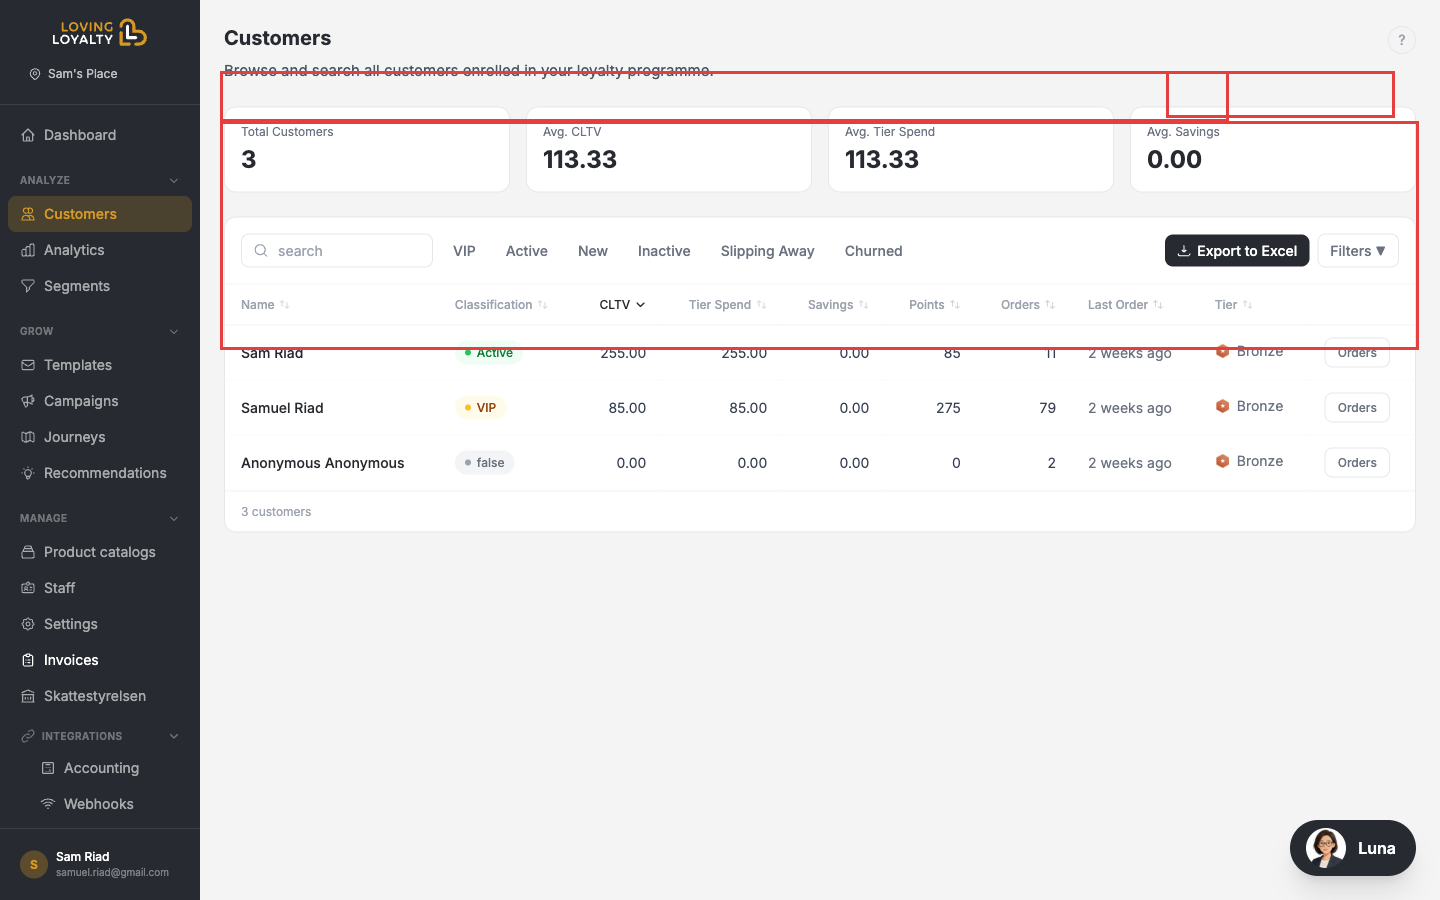Sort by Tier column
Screen dimensions: 1440x900
[1233, 305]
